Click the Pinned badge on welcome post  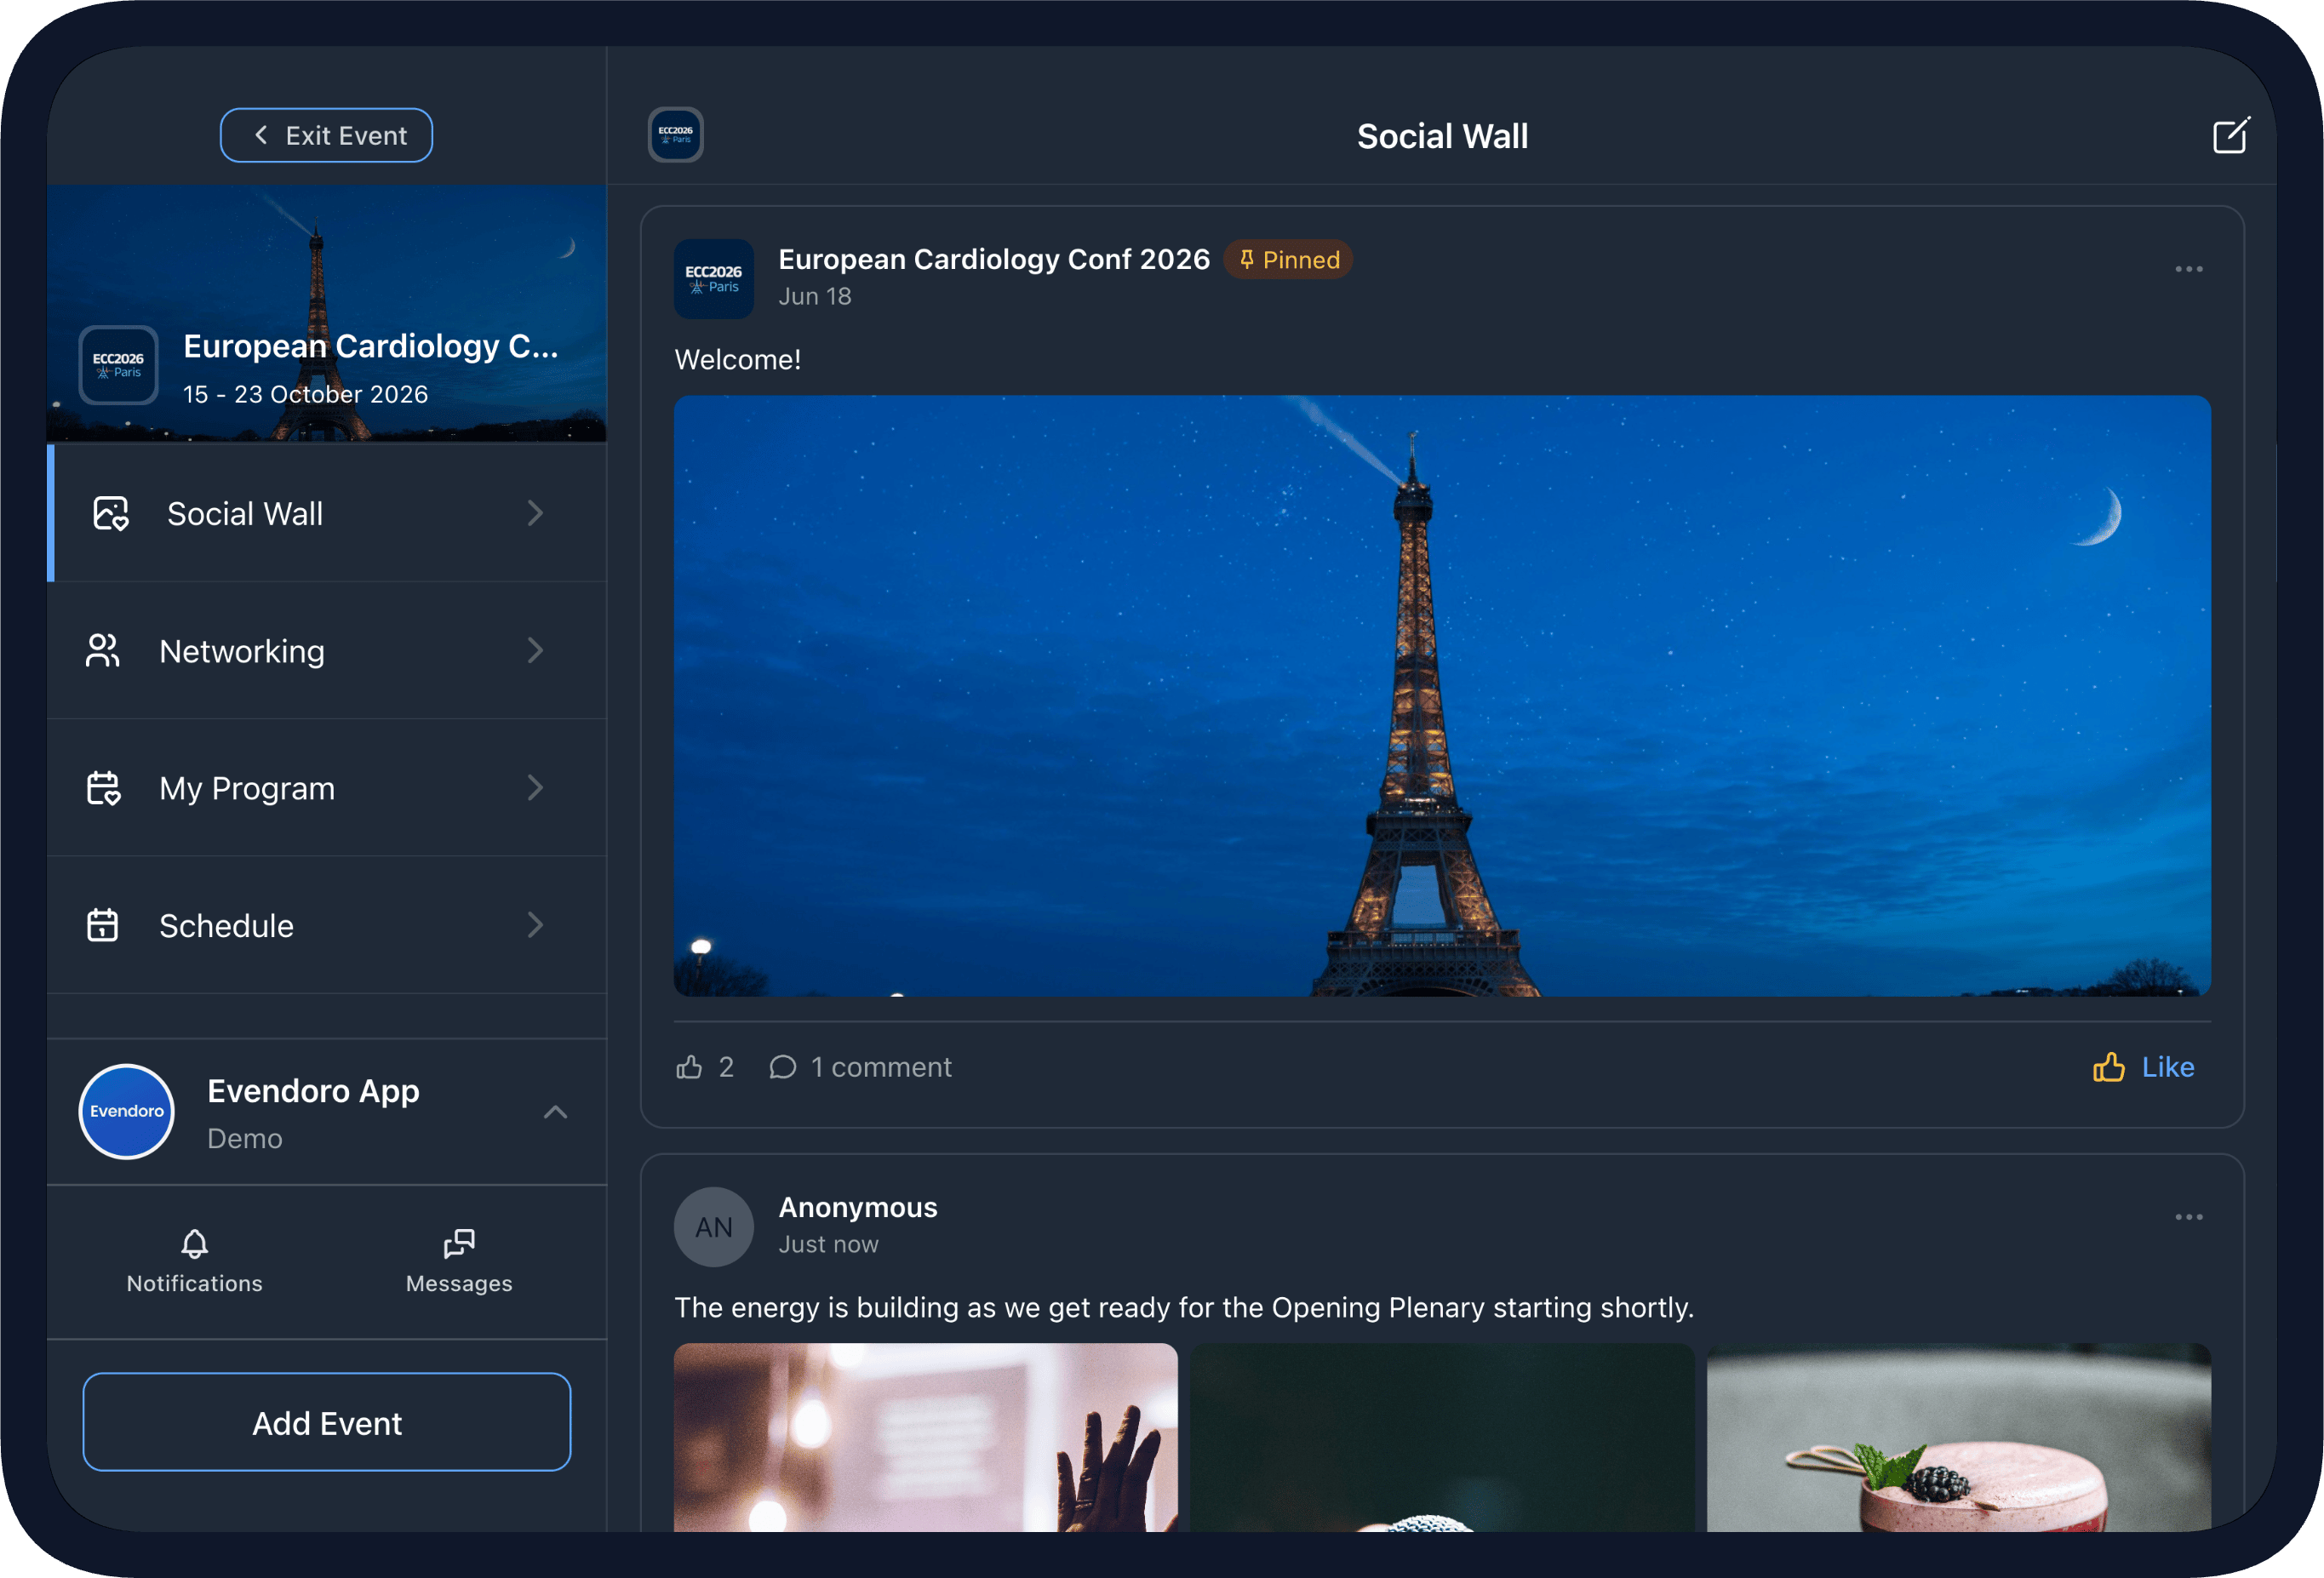point(1289,260)
